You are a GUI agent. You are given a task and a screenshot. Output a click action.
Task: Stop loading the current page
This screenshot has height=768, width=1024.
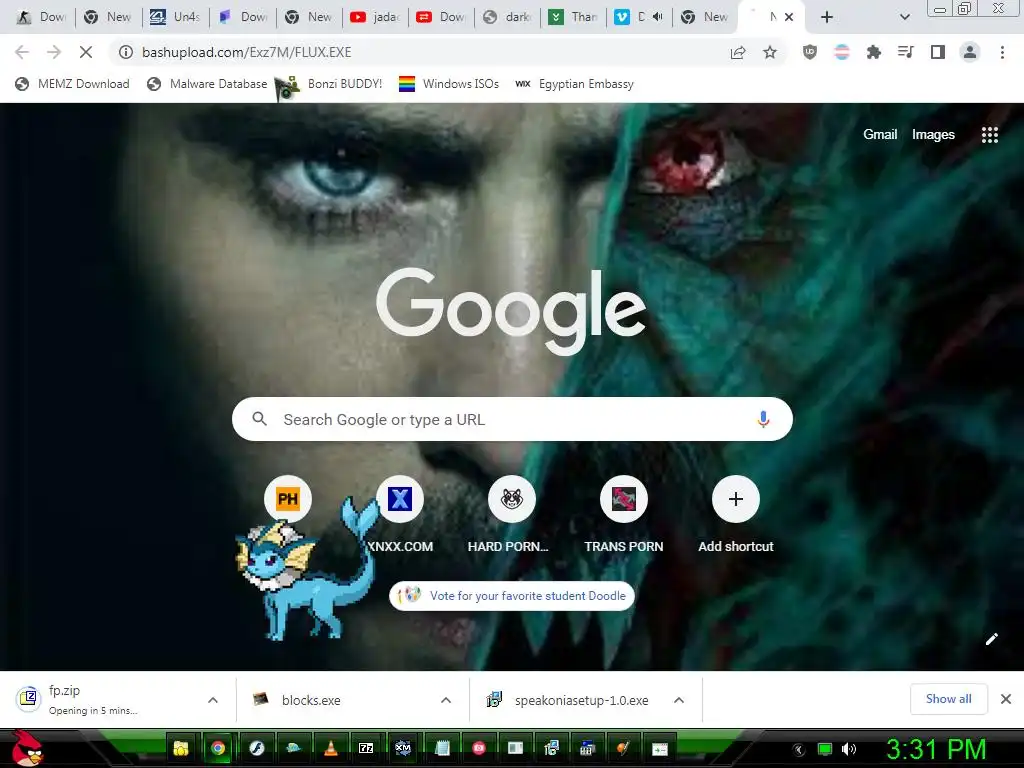[86, 52]
